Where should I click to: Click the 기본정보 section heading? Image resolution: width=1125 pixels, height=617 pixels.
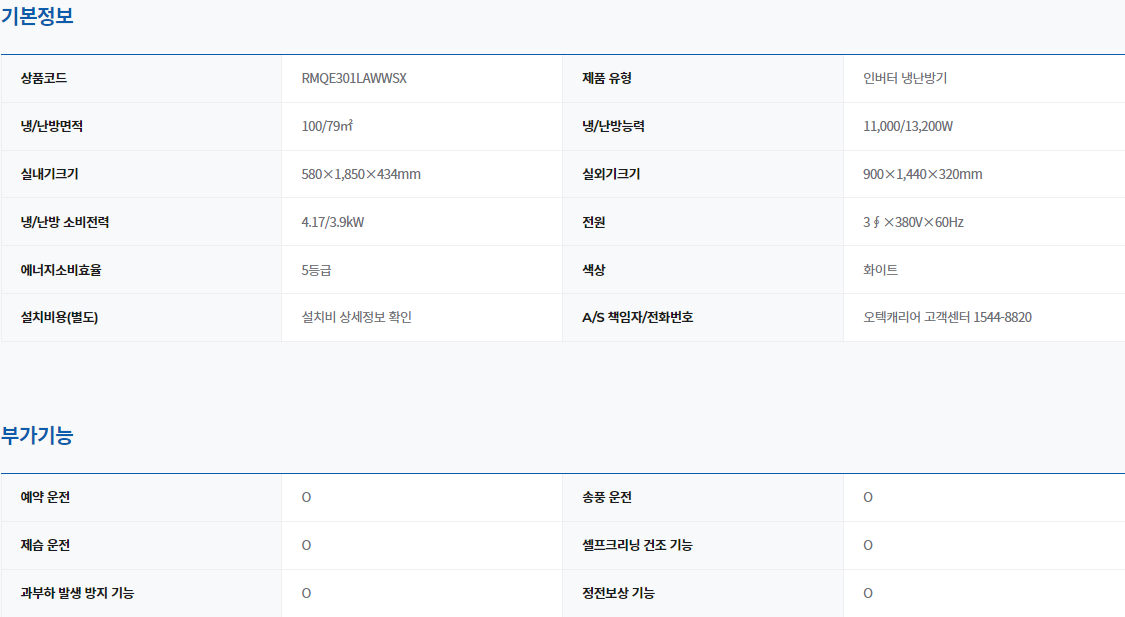pos(37,16)
